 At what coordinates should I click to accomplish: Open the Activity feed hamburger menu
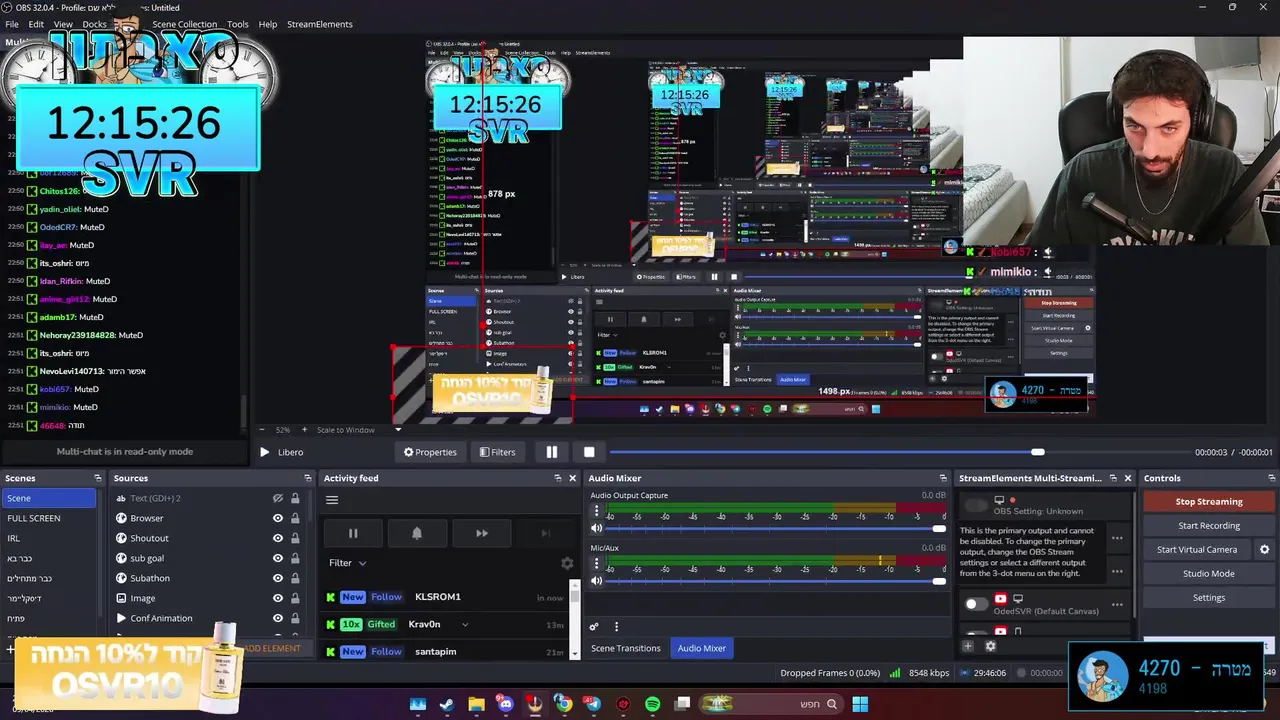pyautogui.click(x=332, y=500)
